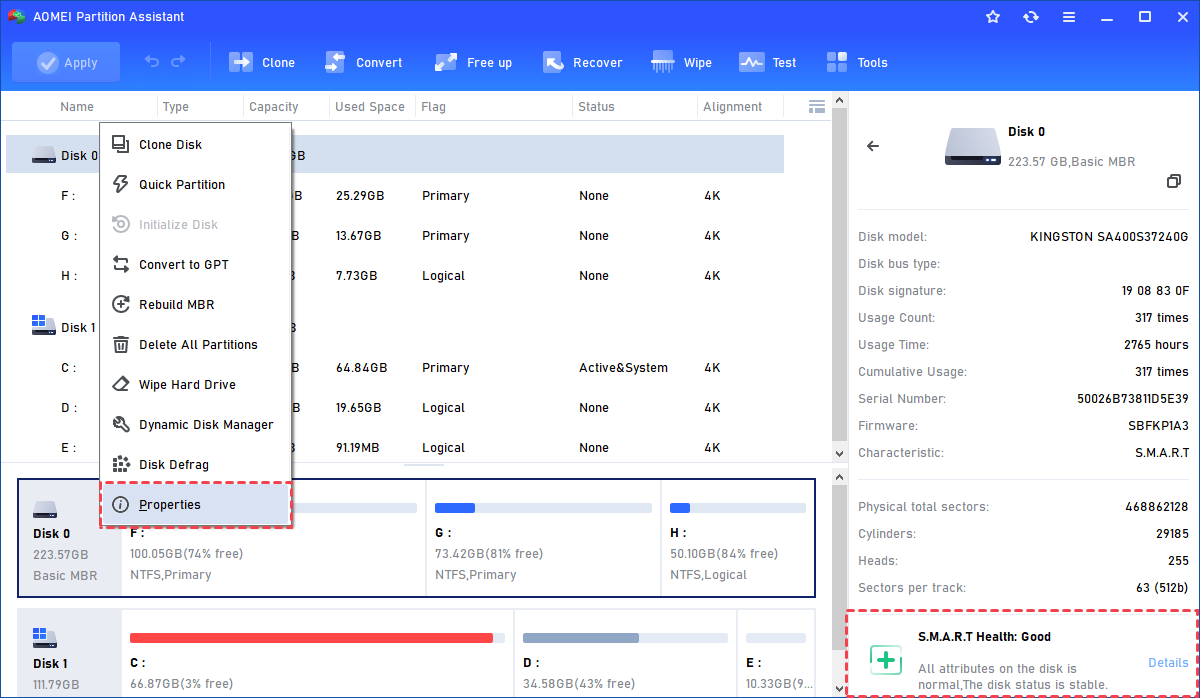Open the Wipe tool in toolbar
The image size is (1200, 698).
(x=682, y=62)
